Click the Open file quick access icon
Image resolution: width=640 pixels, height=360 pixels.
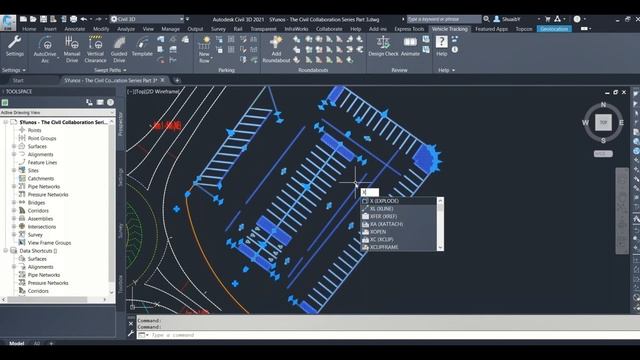pos(33,19)
